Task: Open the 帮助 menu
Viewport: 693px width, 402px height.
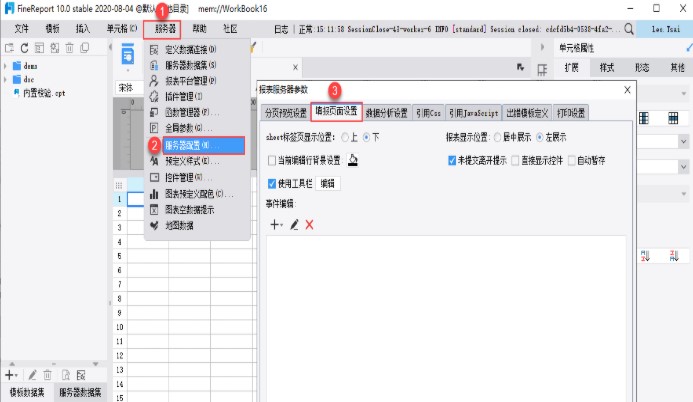Action: coord(199,29)
